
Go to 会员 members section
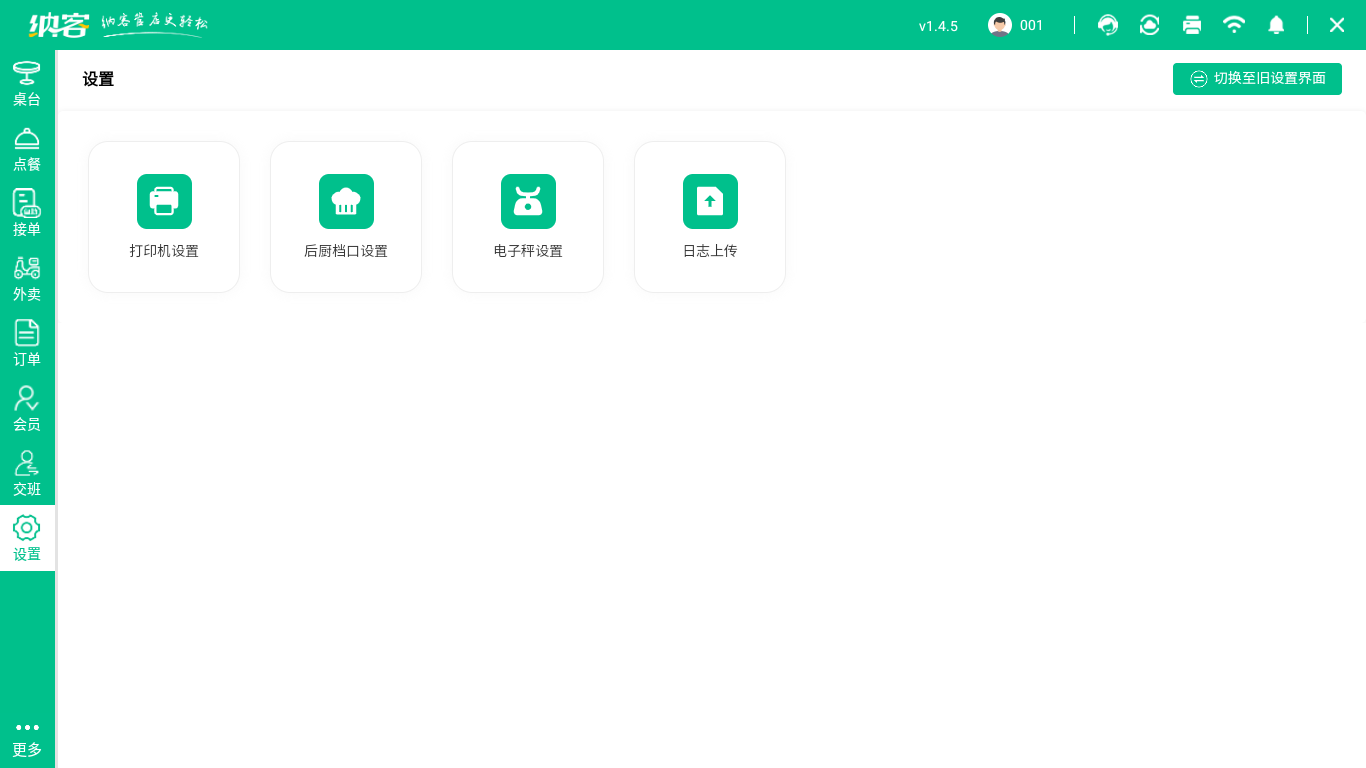tap(27, 409)
